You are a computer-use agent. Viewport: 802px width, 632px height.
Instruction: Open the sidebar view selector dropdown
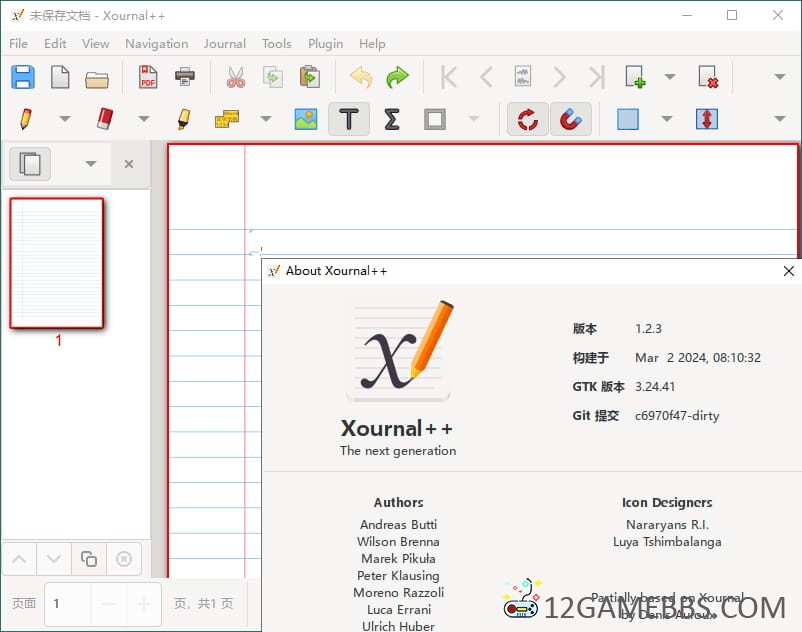coord(91,164)
